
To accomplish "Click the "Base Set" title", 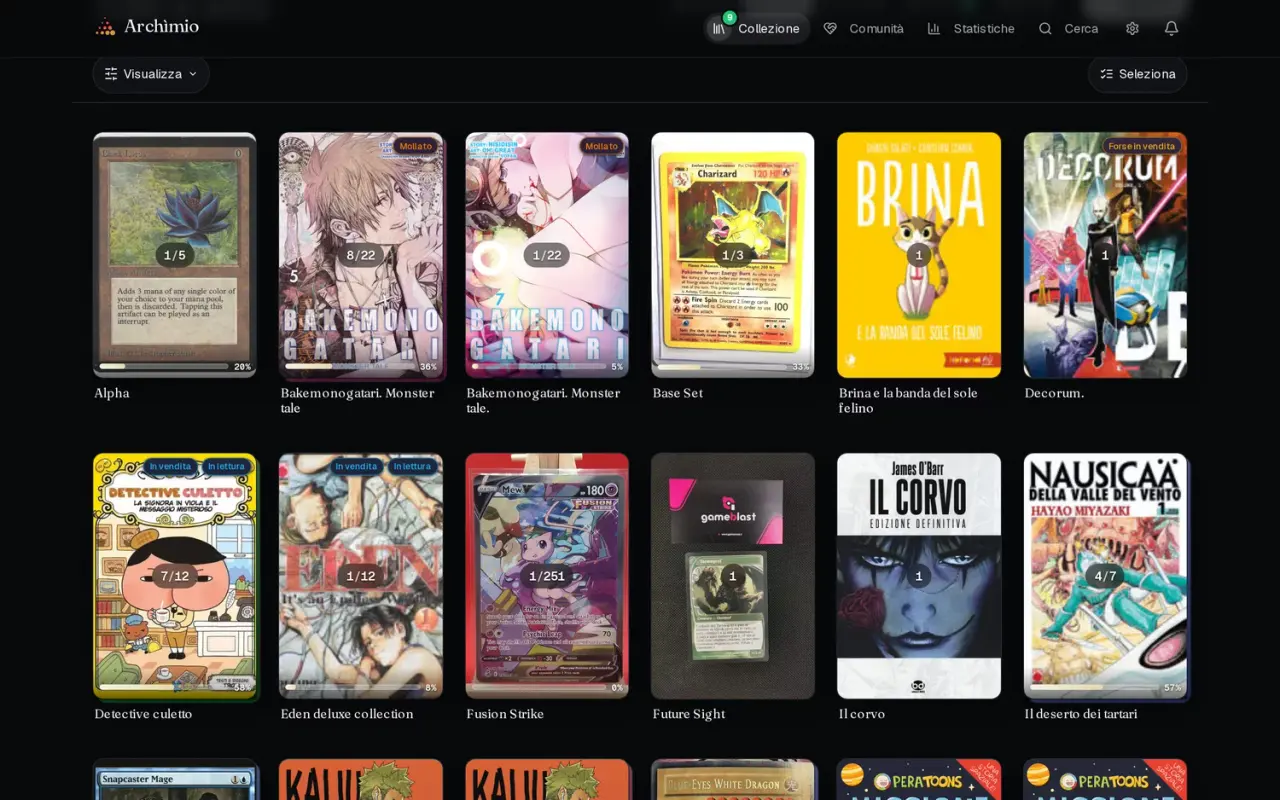I will pos(678,393).
